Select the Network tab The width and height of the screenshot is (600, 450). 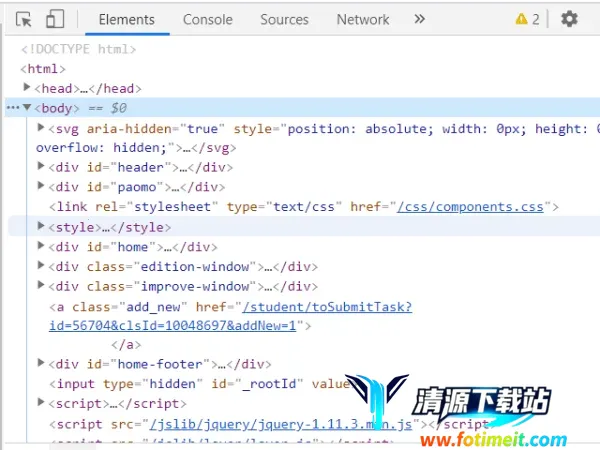pyautogui.click(x=363, y=19)
